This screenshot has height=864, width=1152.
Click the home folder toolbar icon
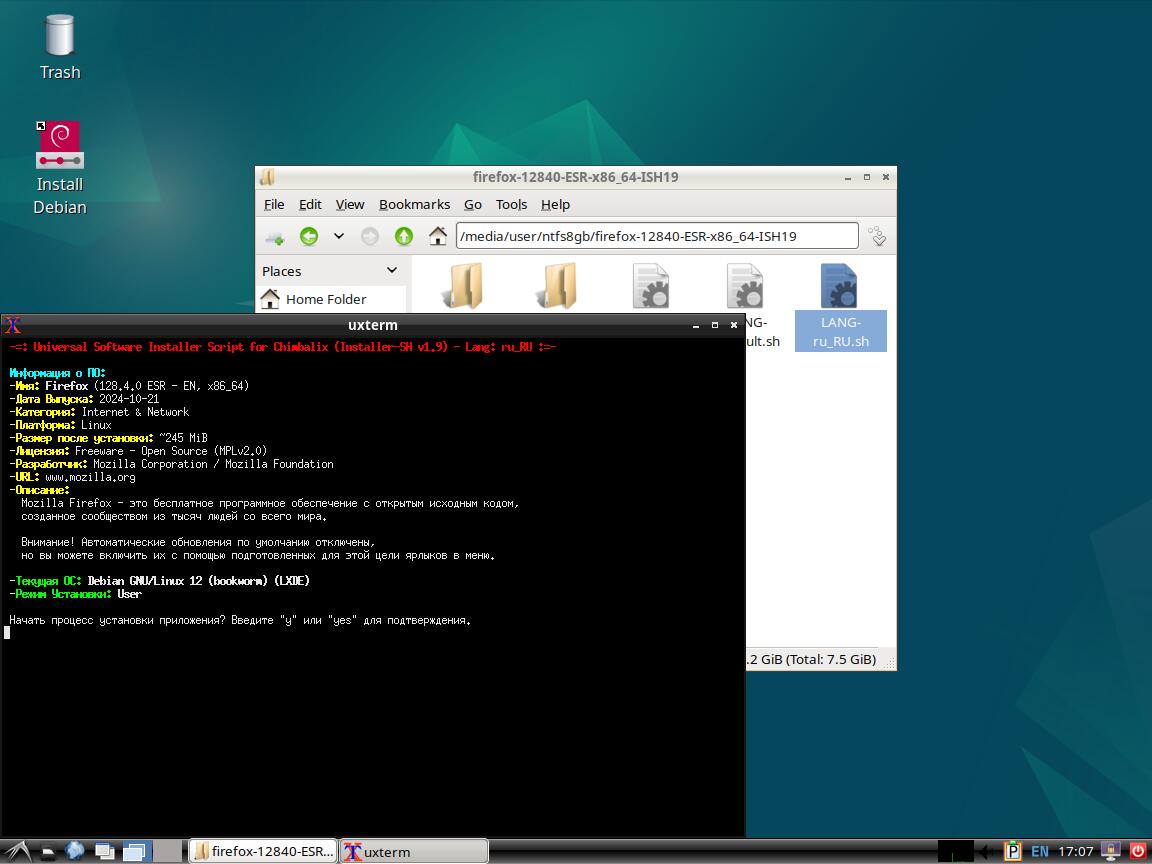[x=438, y=236]
